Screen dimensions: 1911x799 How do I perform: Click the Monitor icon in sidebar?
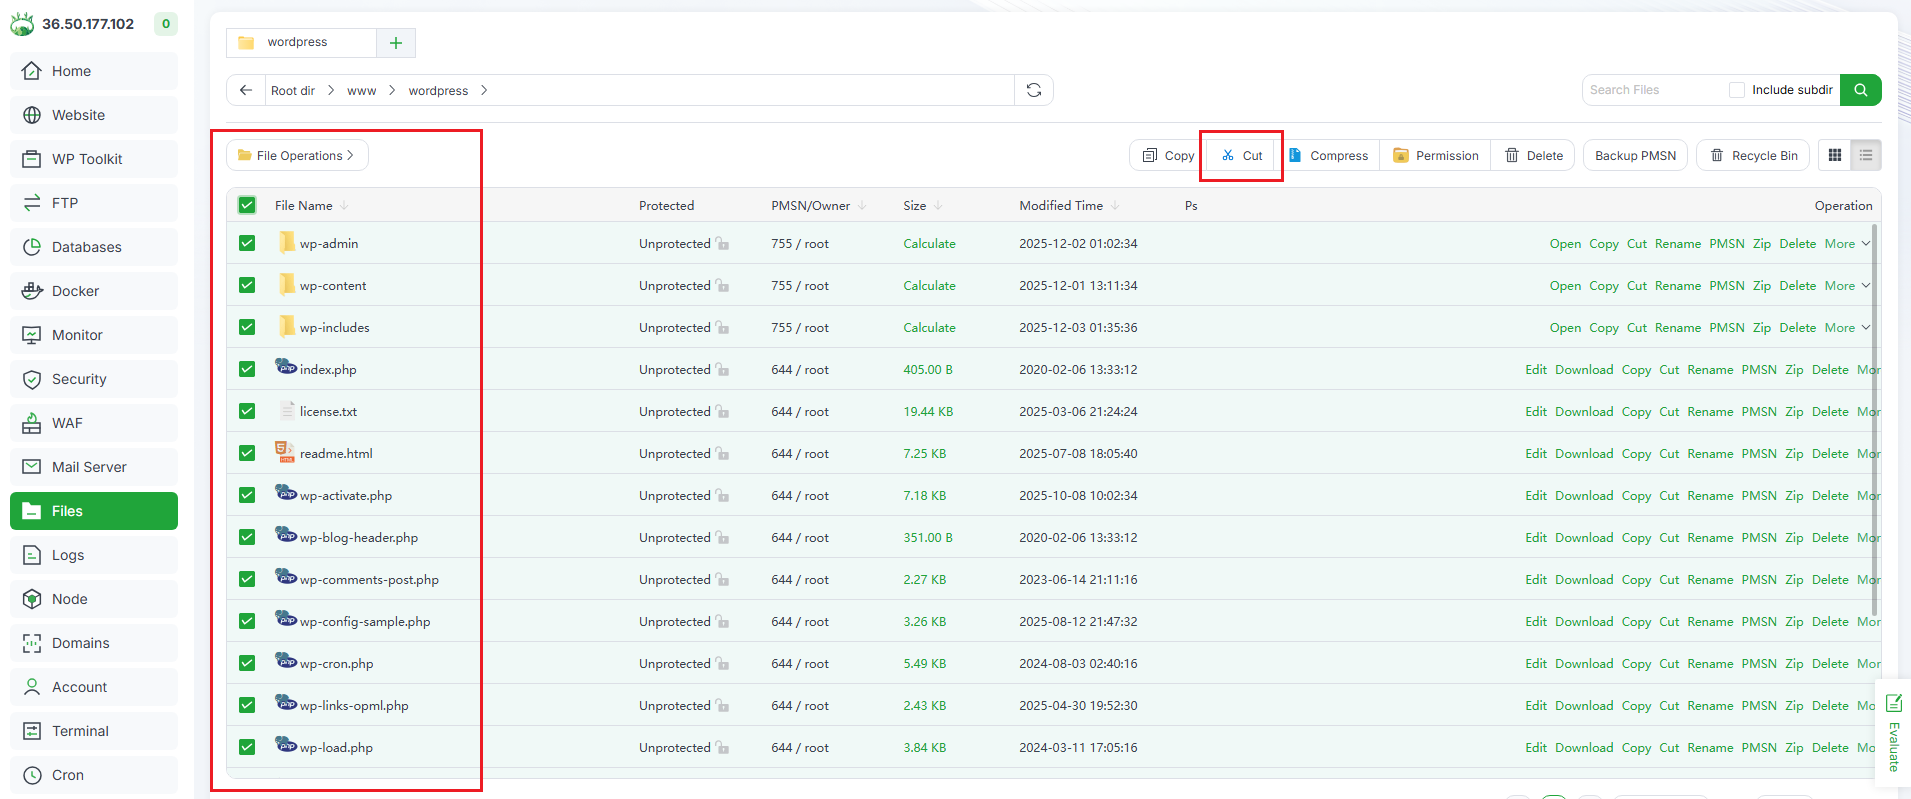32,335
